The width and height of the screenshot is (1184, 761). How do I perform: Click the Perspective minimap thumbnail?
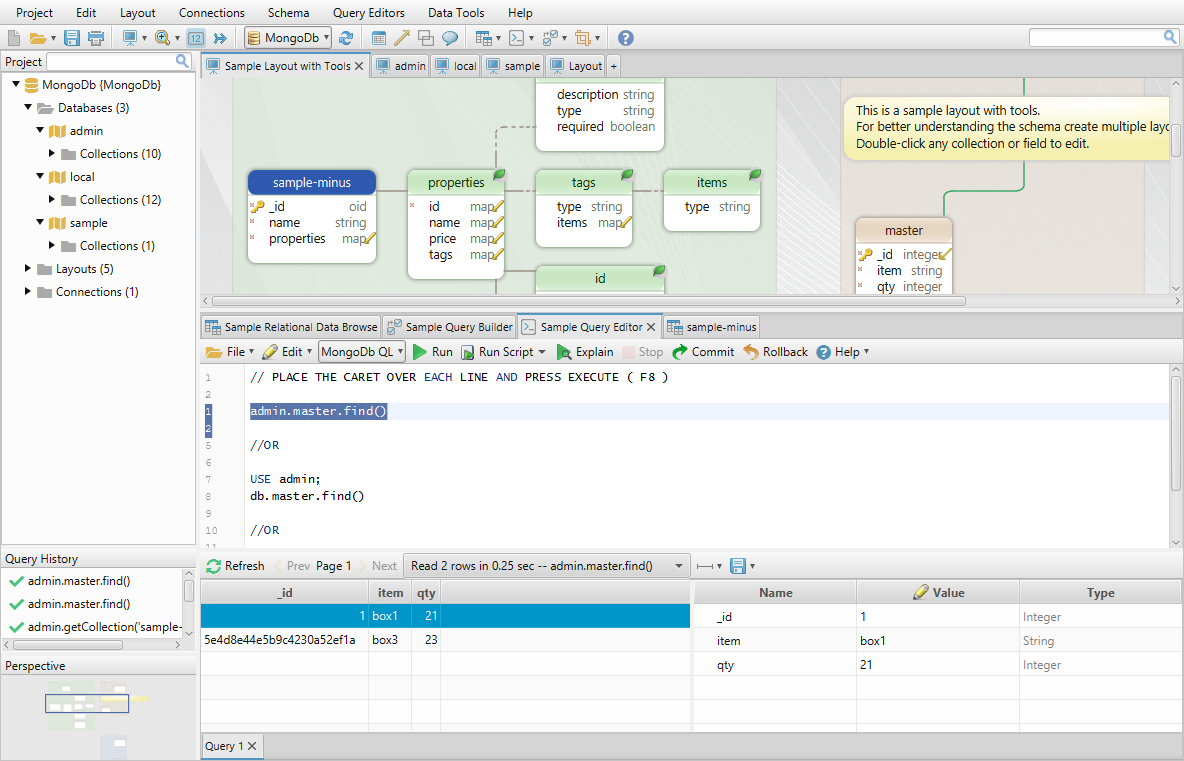pos(87,703)
